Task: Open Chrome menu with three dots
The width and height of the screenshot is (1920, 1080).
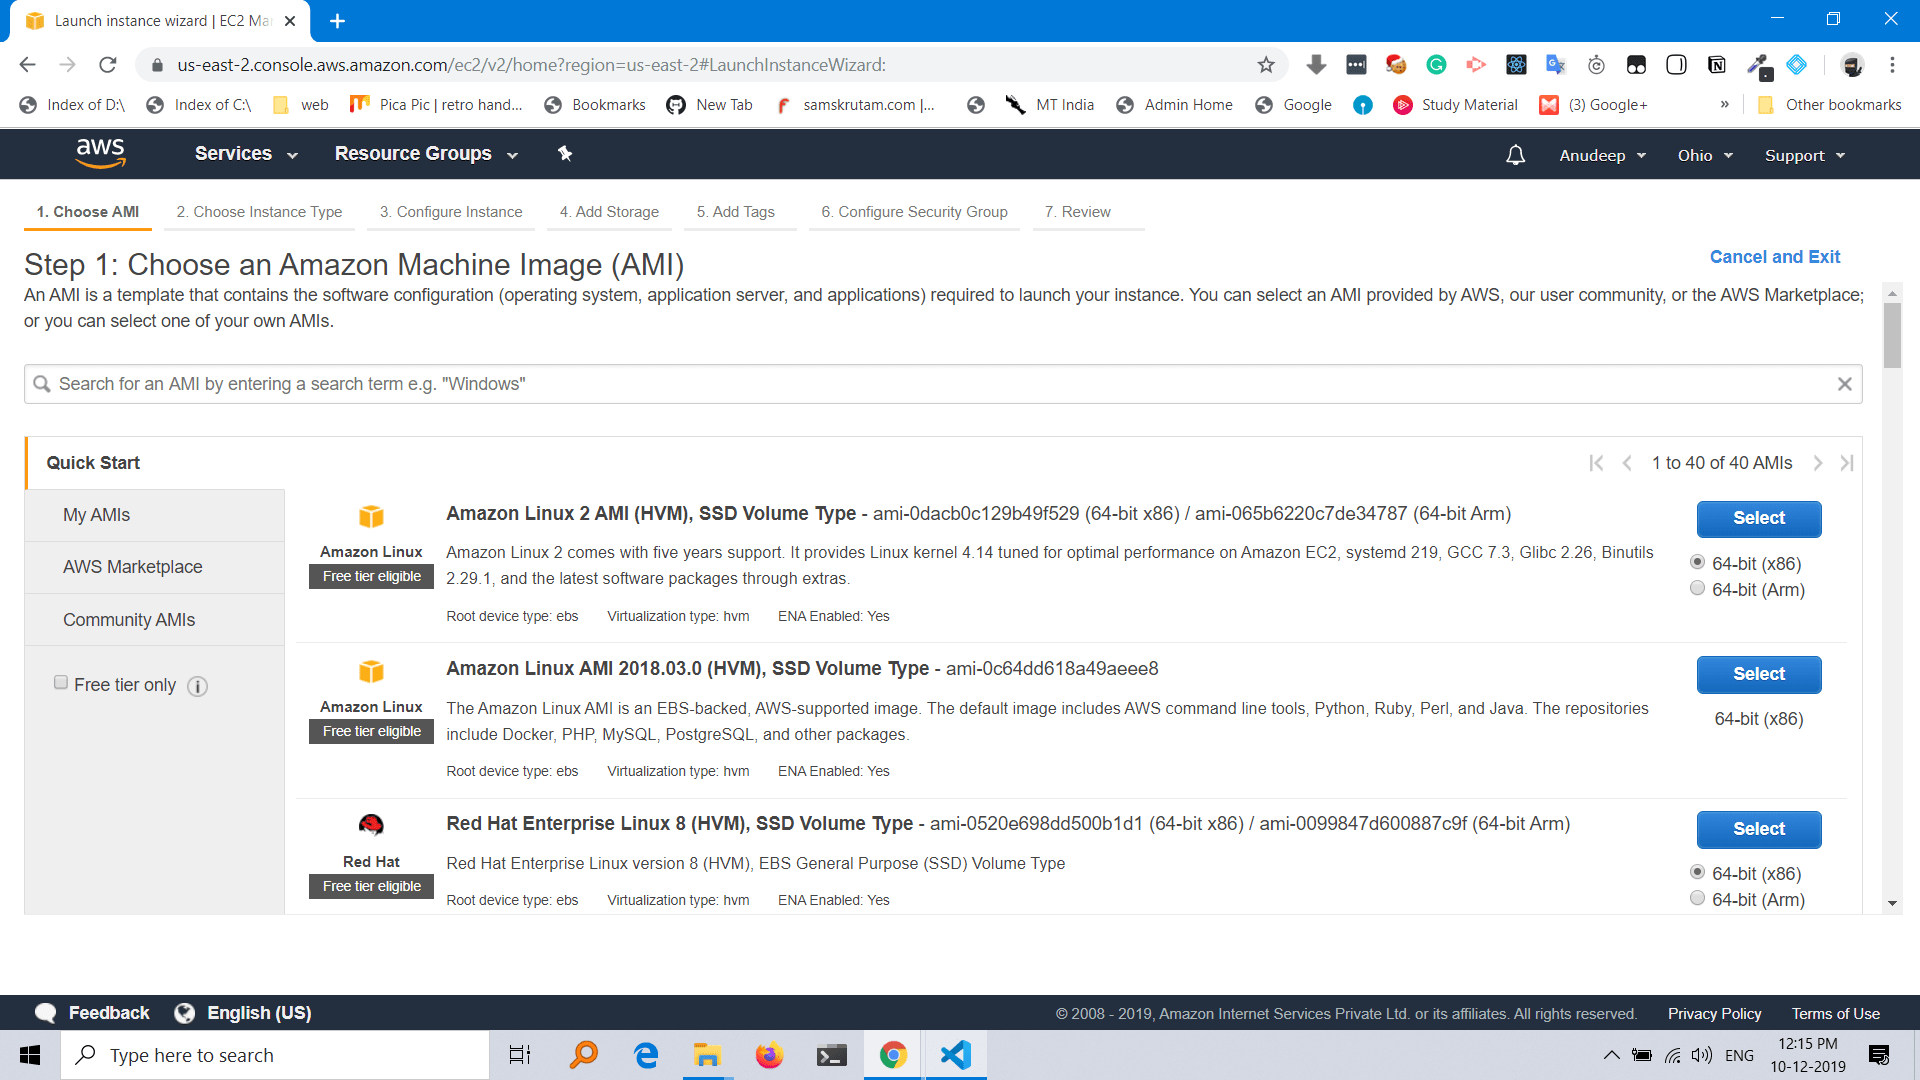Action: click(x=1892, y=65)
